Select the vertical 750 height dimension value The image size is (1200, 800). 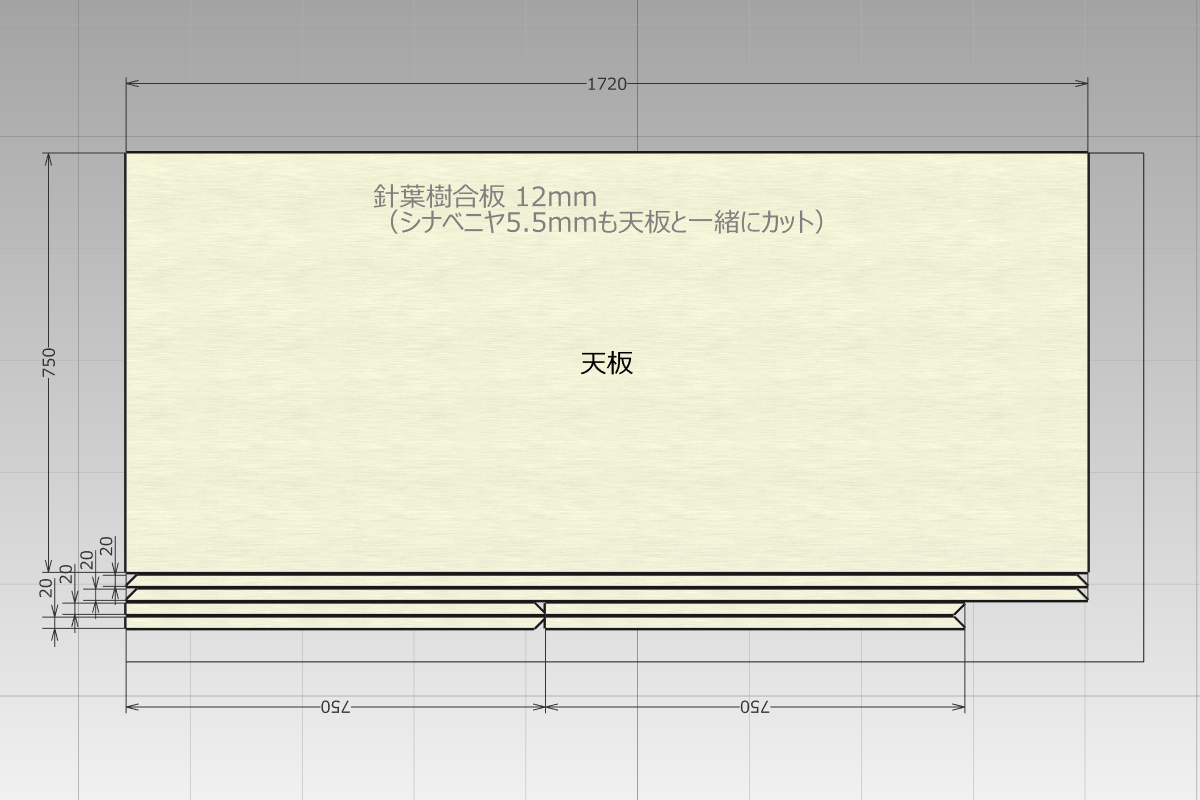click(49, 363)
